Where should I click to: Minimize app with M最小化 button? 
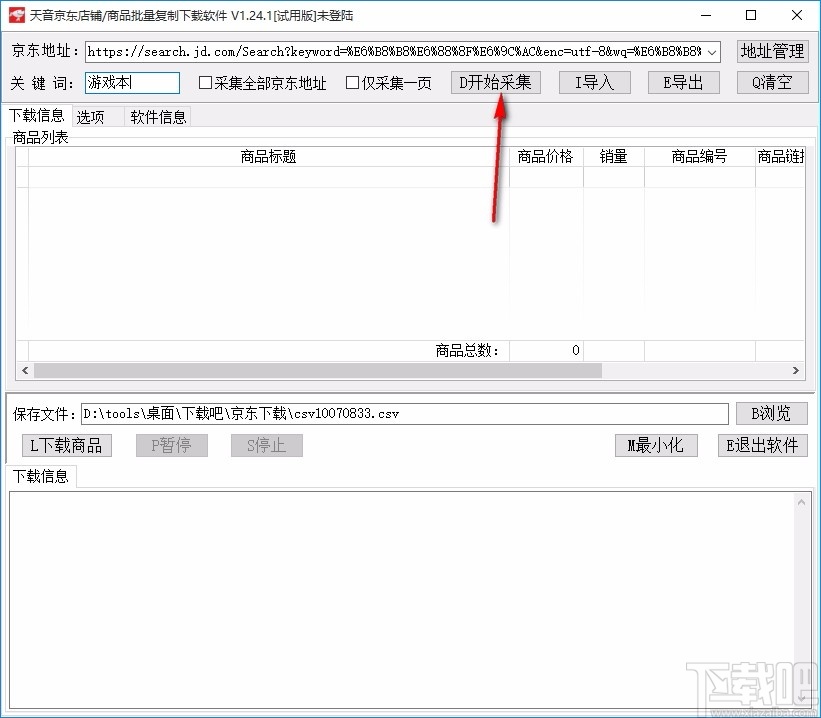pyautogui.click(x=657, y=445)
